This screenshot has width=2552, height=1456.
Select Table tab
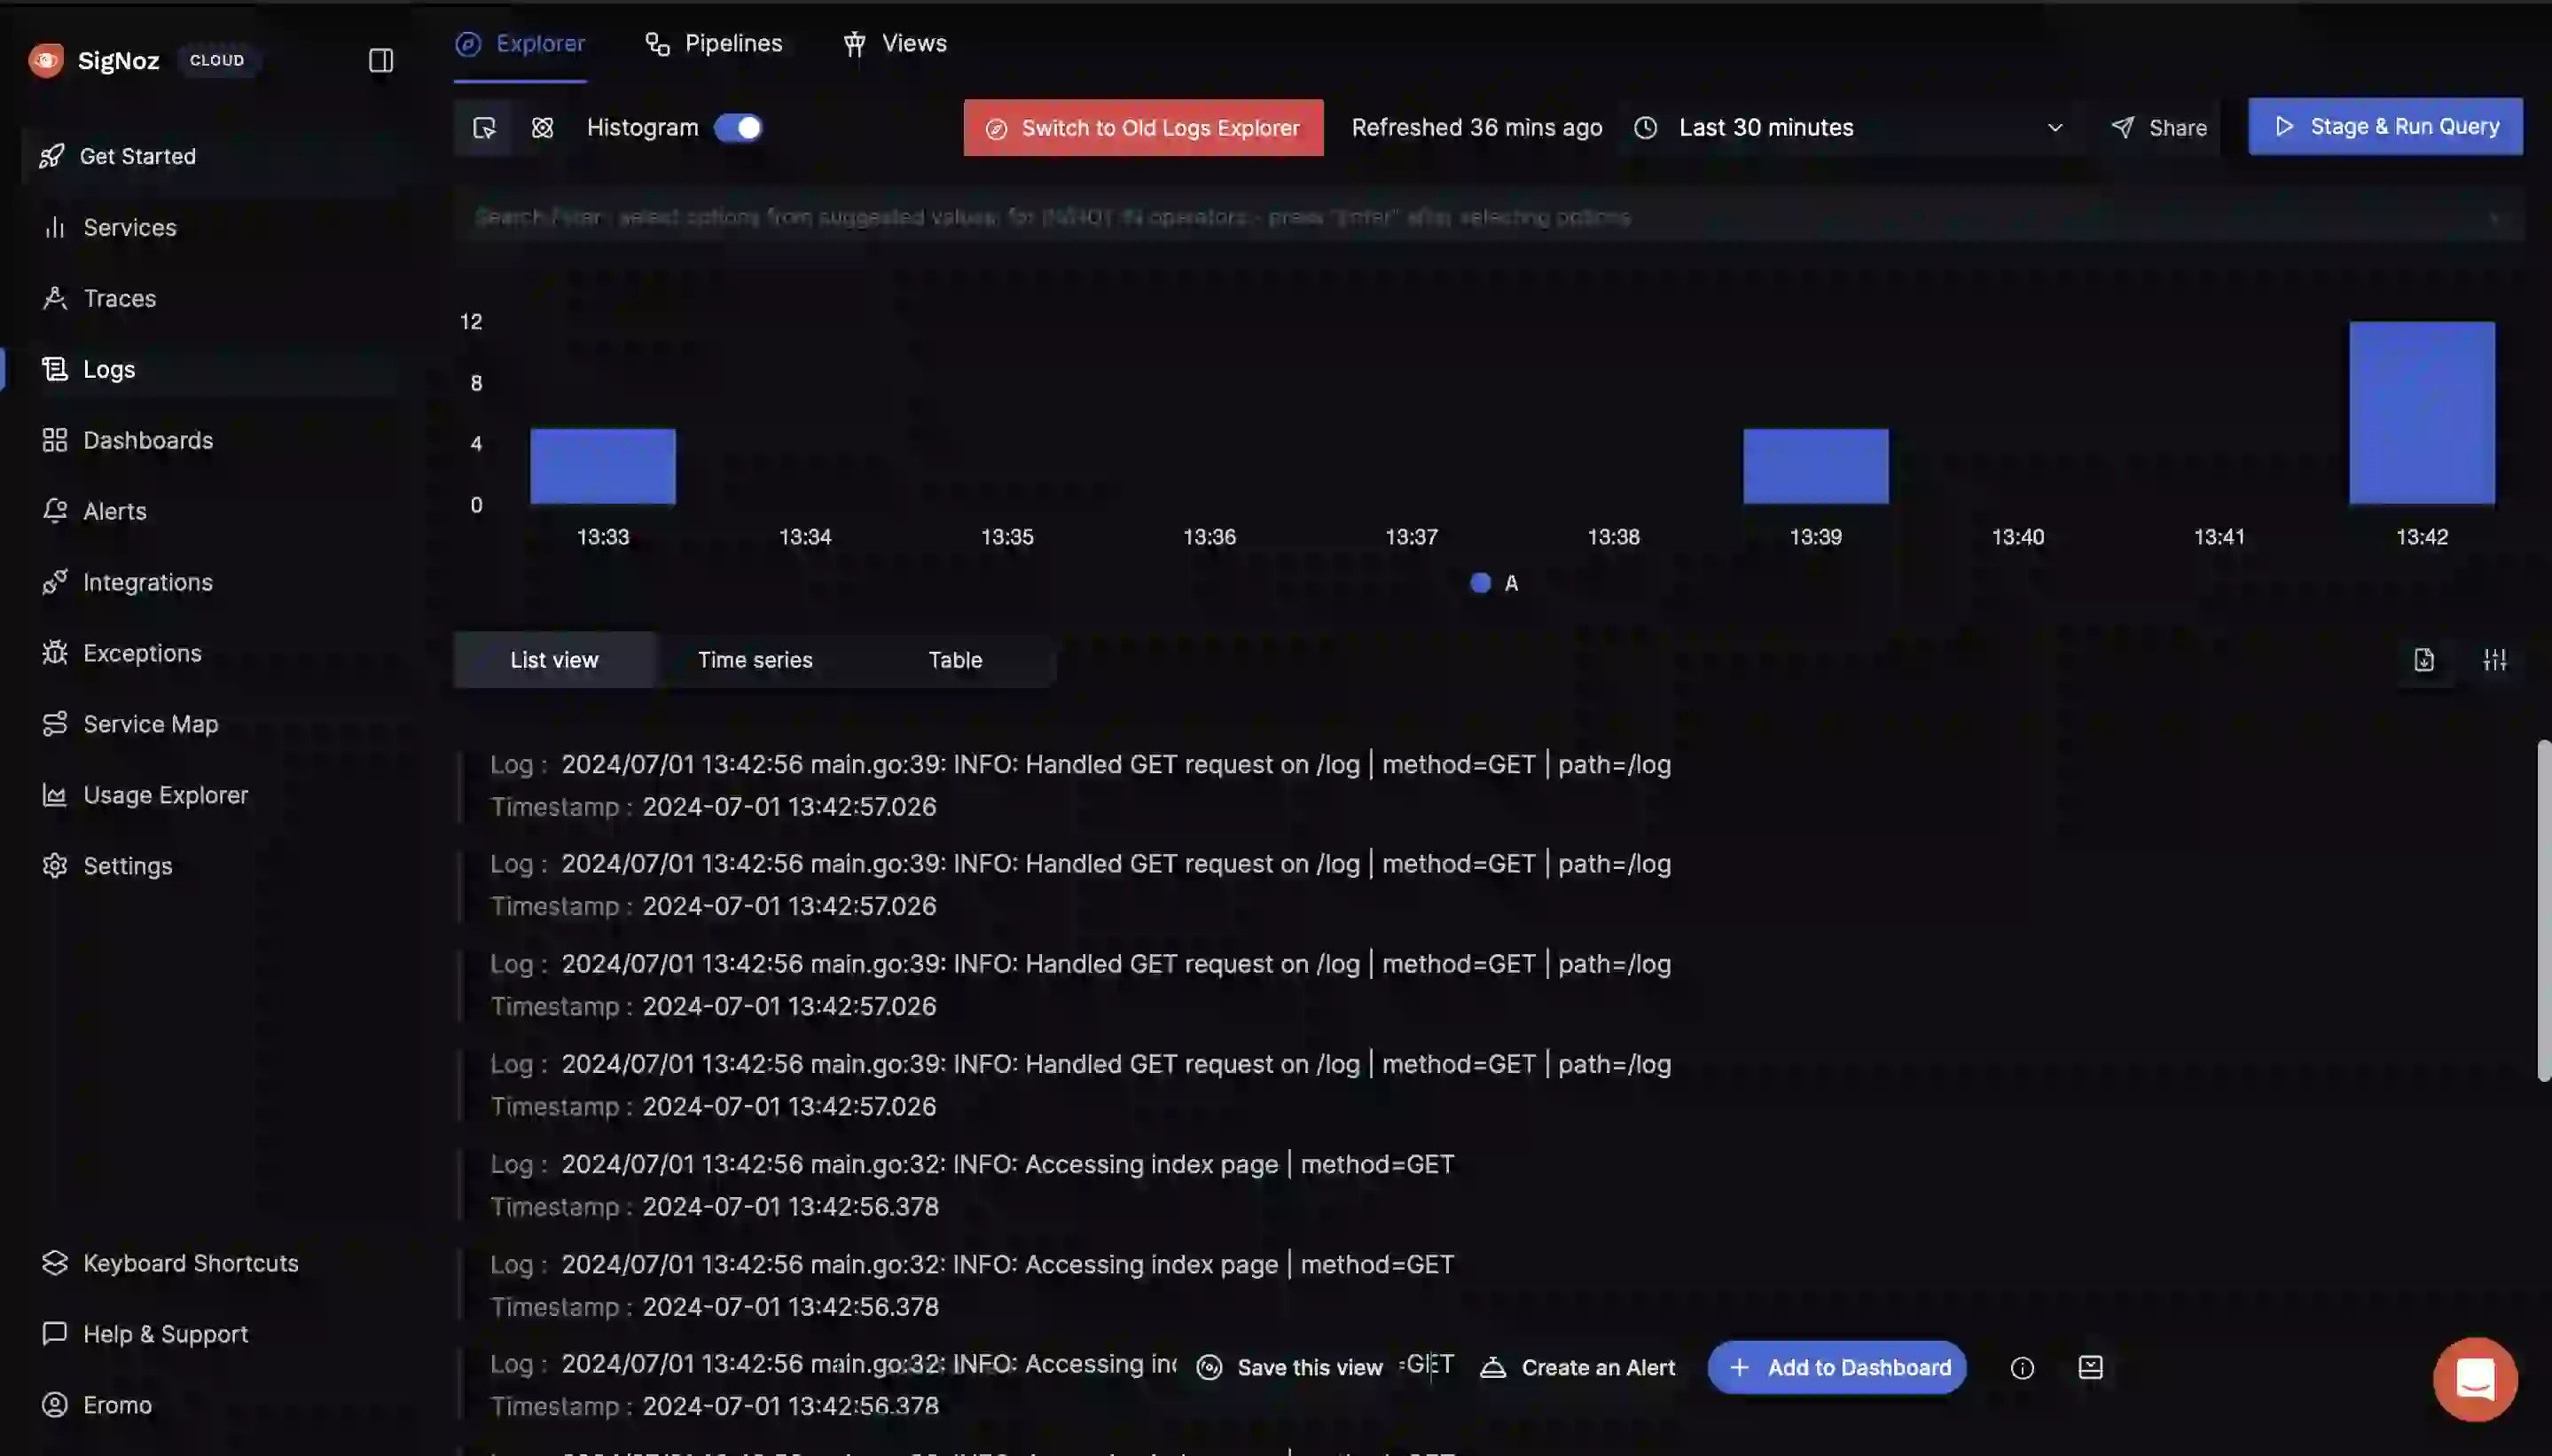[955, 660]
